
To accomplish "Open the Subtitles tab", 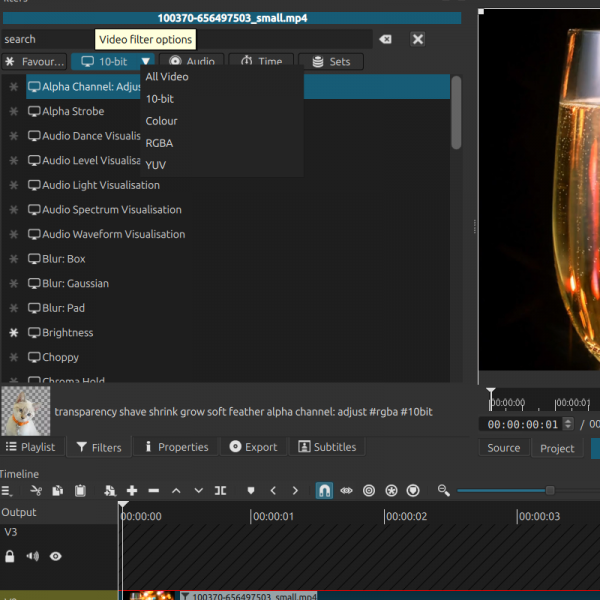I will pos(326,447).
